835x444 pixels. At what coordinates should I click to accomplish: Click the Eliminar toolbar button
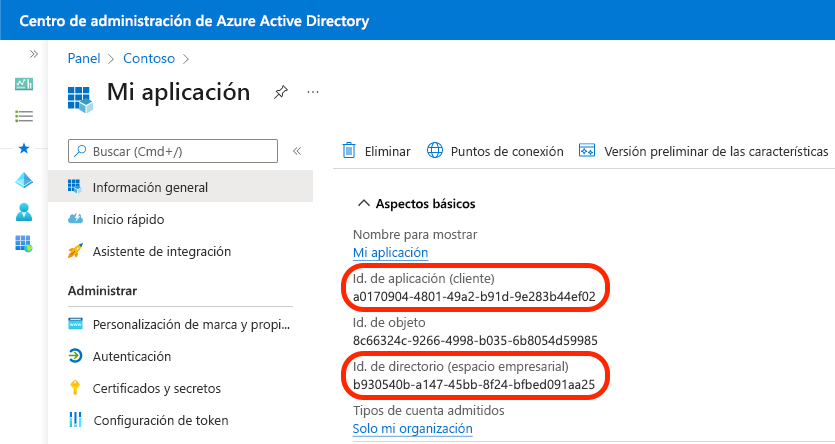(376, 151)
